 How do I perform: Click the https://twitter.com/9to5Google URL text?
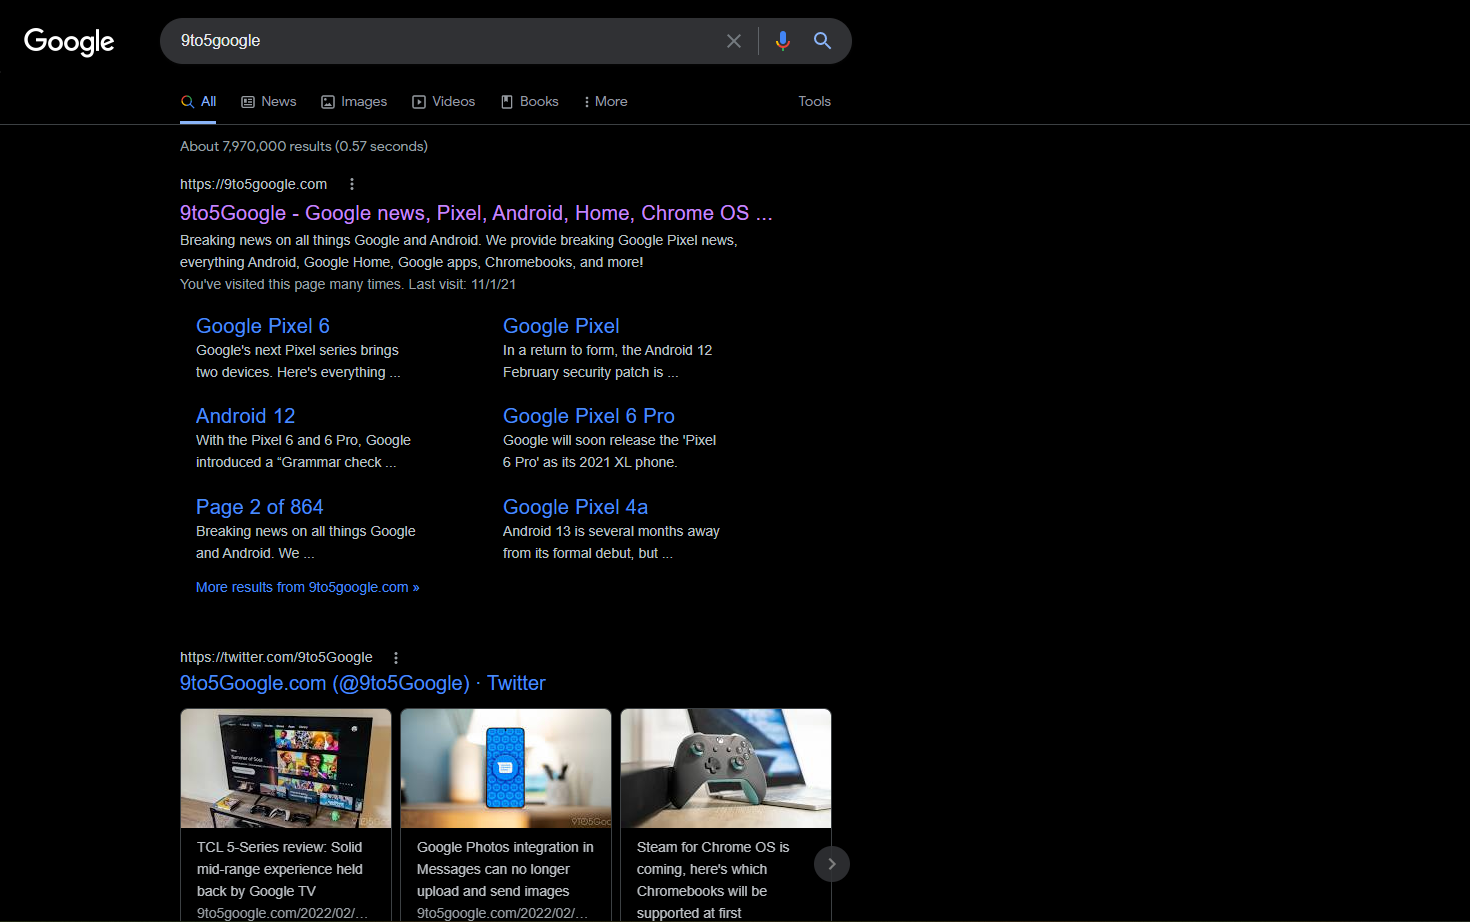(276, 657)
